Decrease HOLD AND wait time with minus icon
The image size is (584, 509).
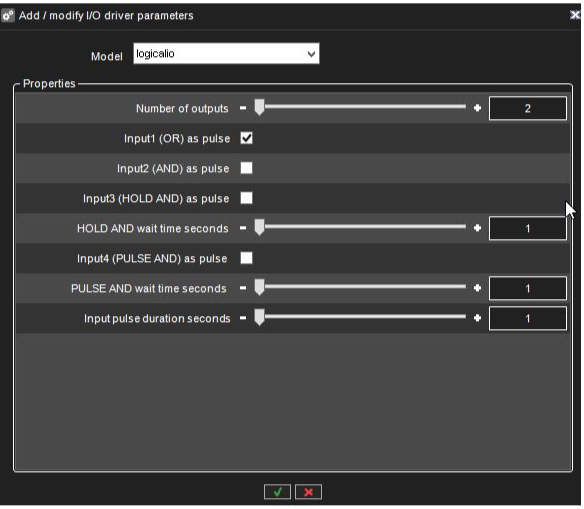[243, 228]
